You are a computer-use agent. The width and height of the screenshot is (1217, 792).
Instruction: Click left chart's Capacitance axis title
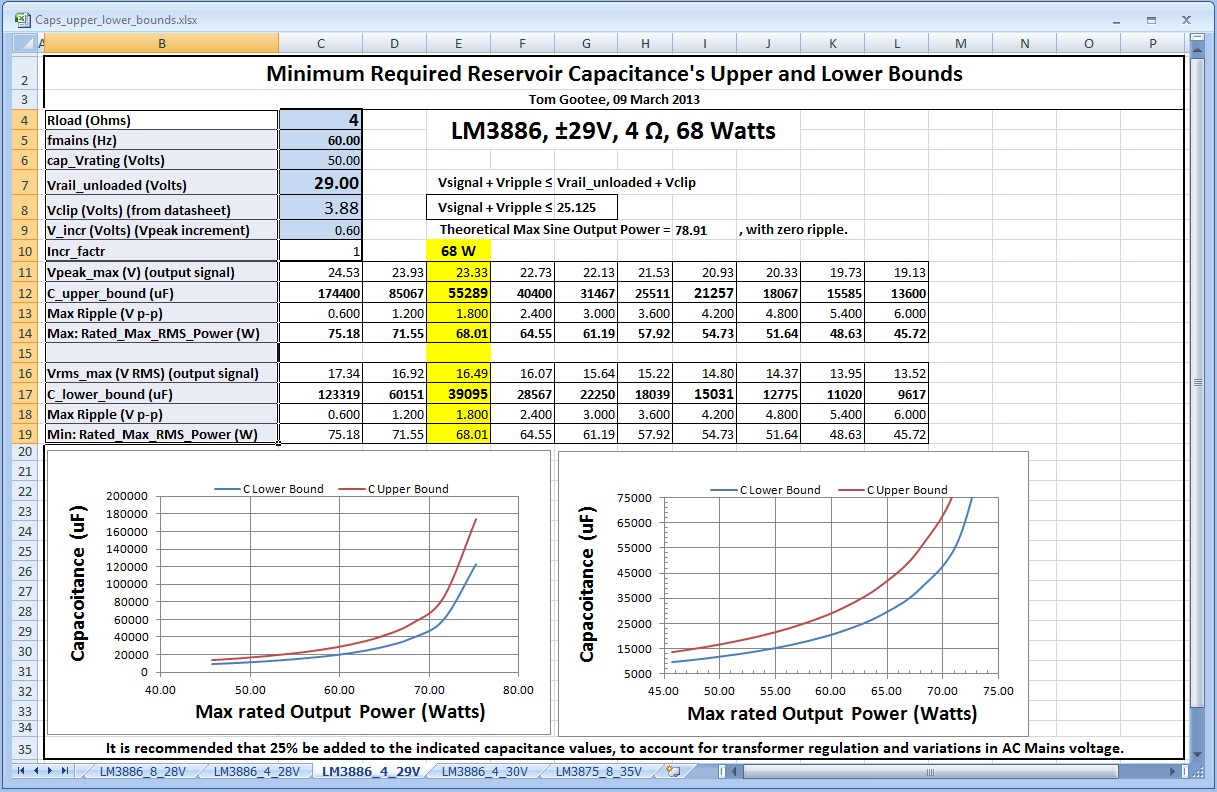point(78,581)
